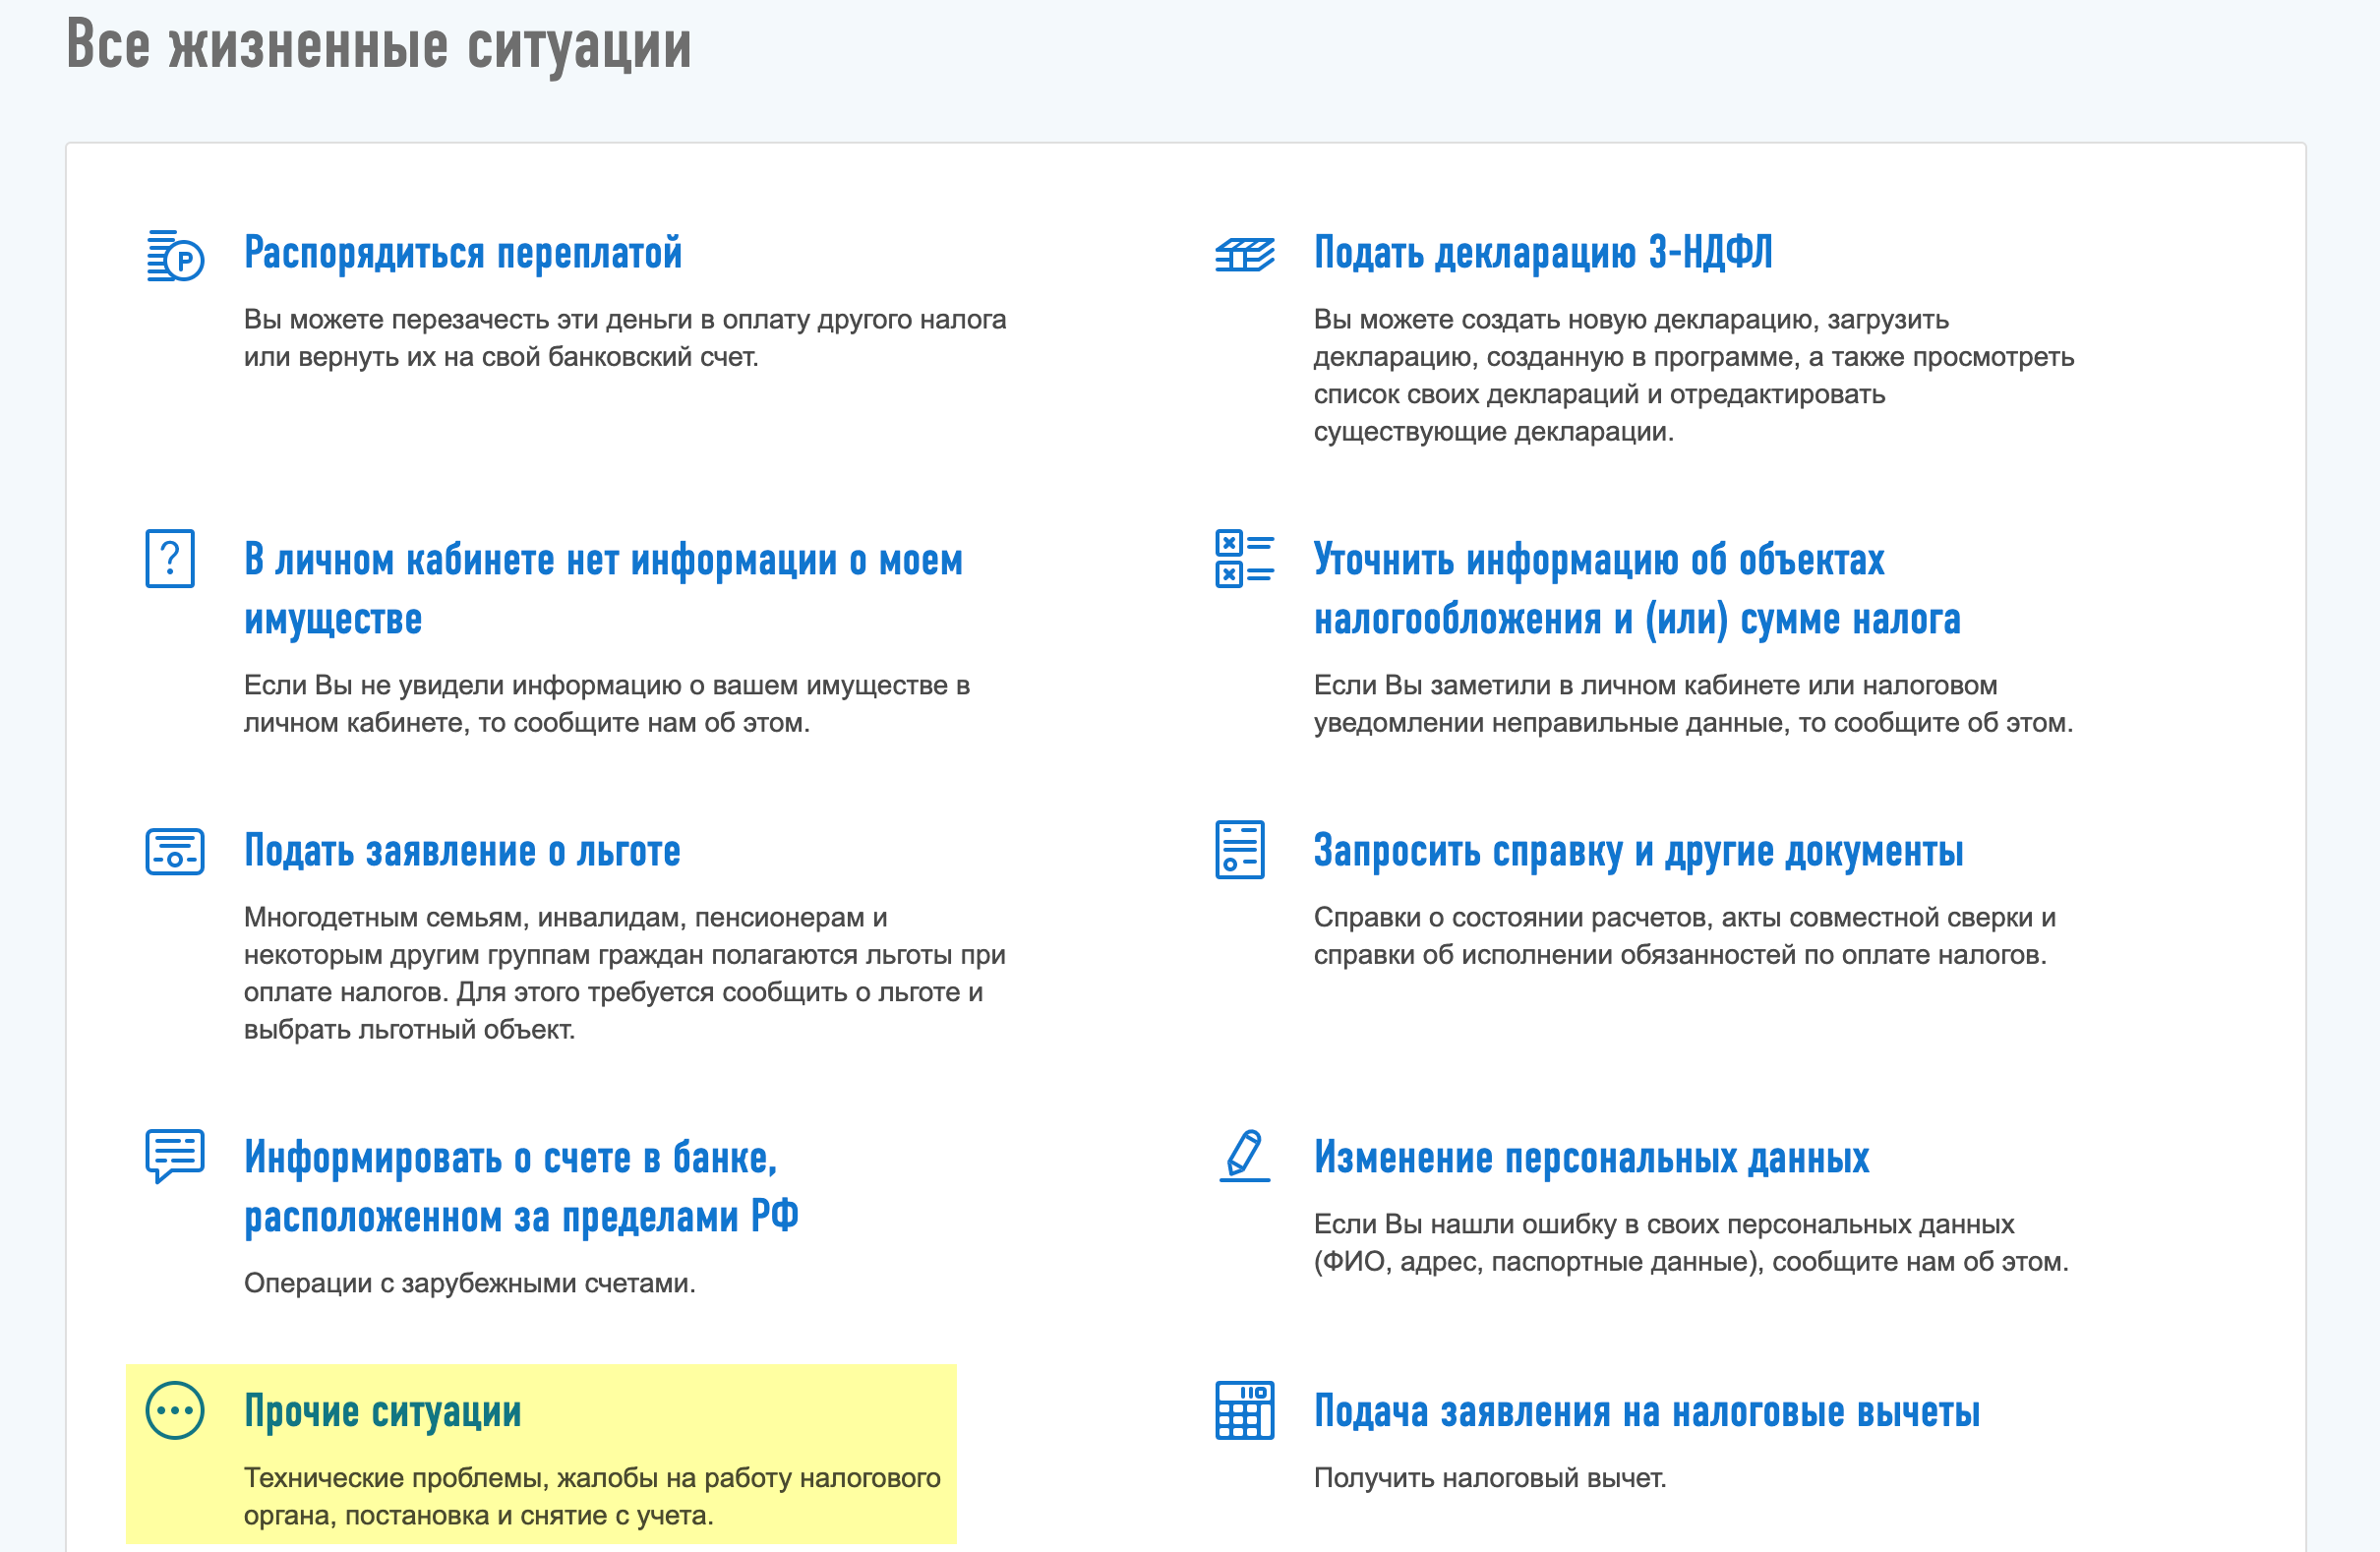Open 'В личном кабинете нет информации о моем имуществе'
This screenshot has width=2380, height=1552.
tap(603, 589)
